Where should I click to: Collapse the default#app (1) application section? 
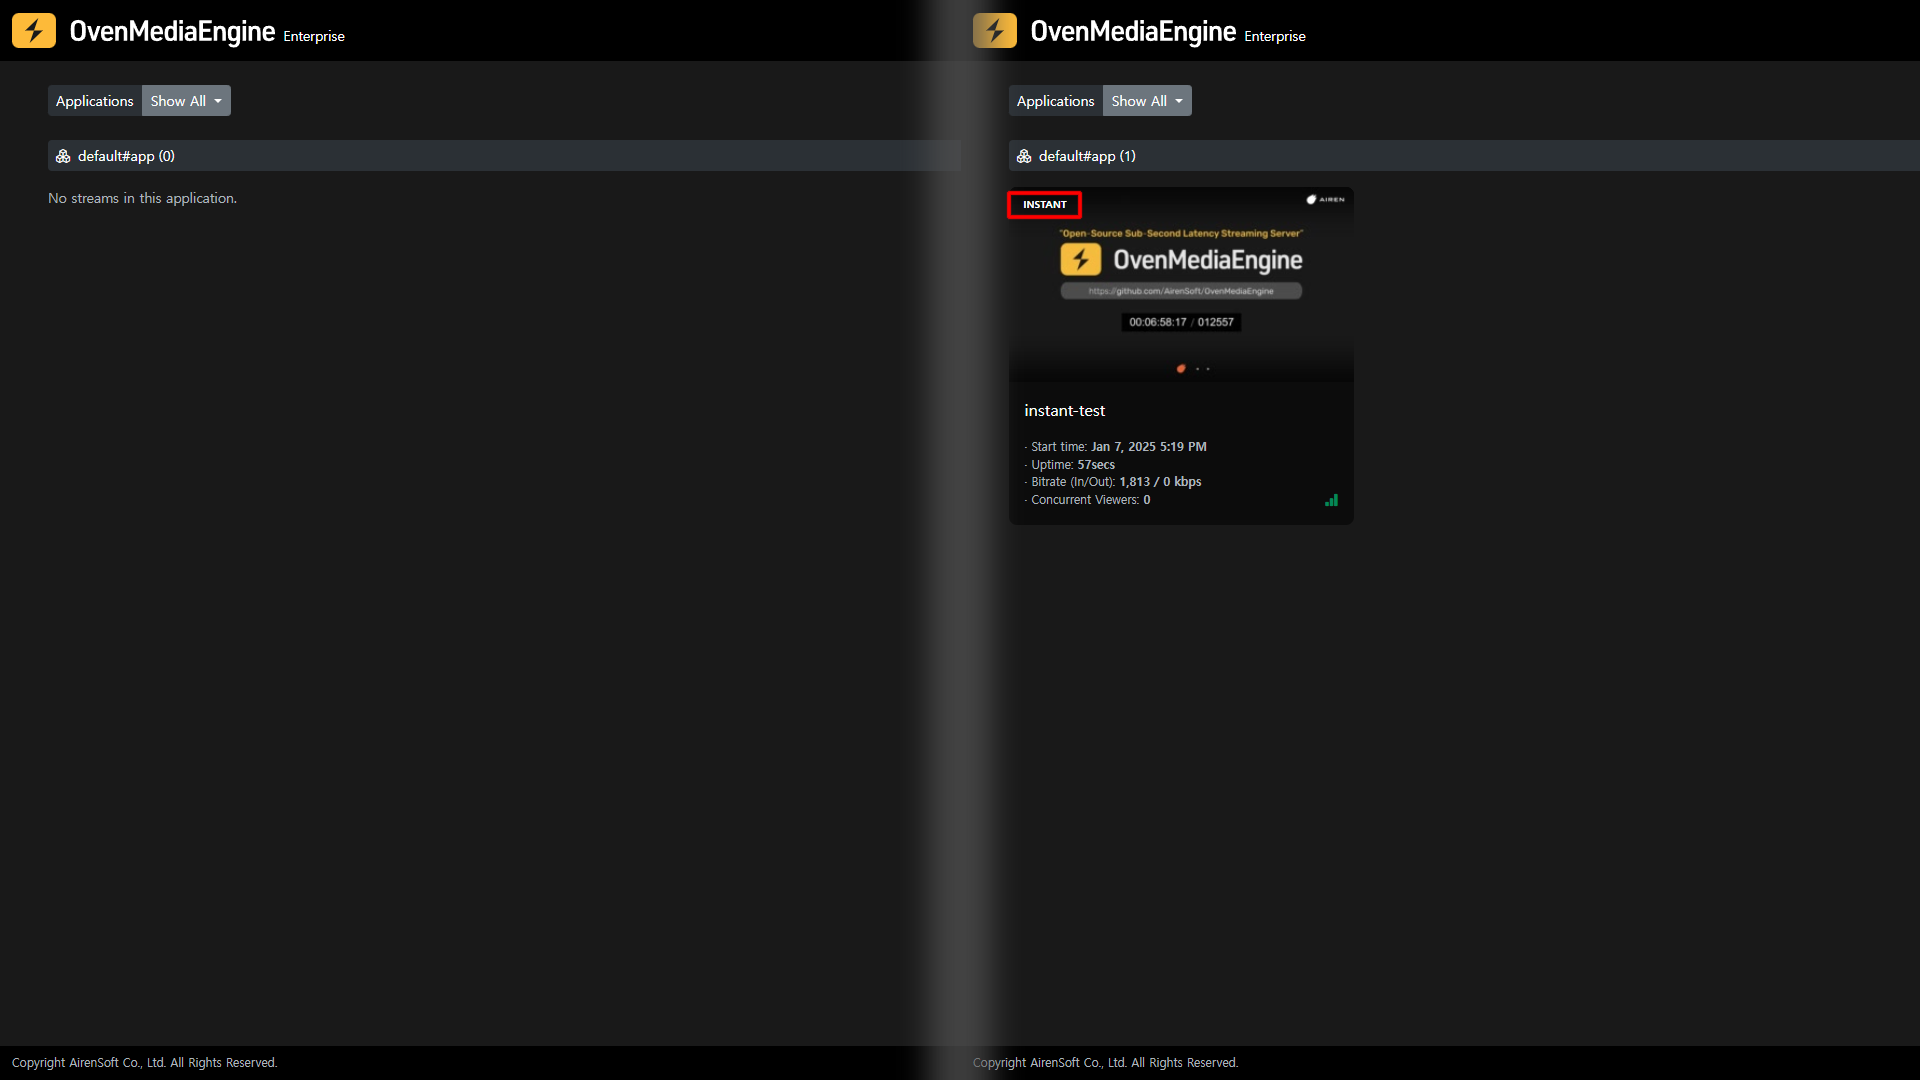pyautogui.click(x=1086, y=156)
